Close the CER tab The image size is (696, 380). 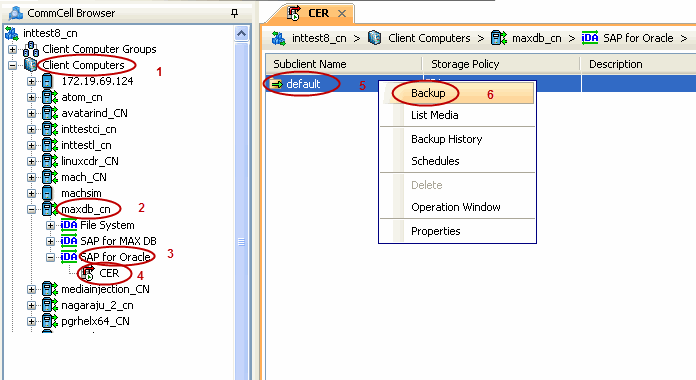coord(342,13)
